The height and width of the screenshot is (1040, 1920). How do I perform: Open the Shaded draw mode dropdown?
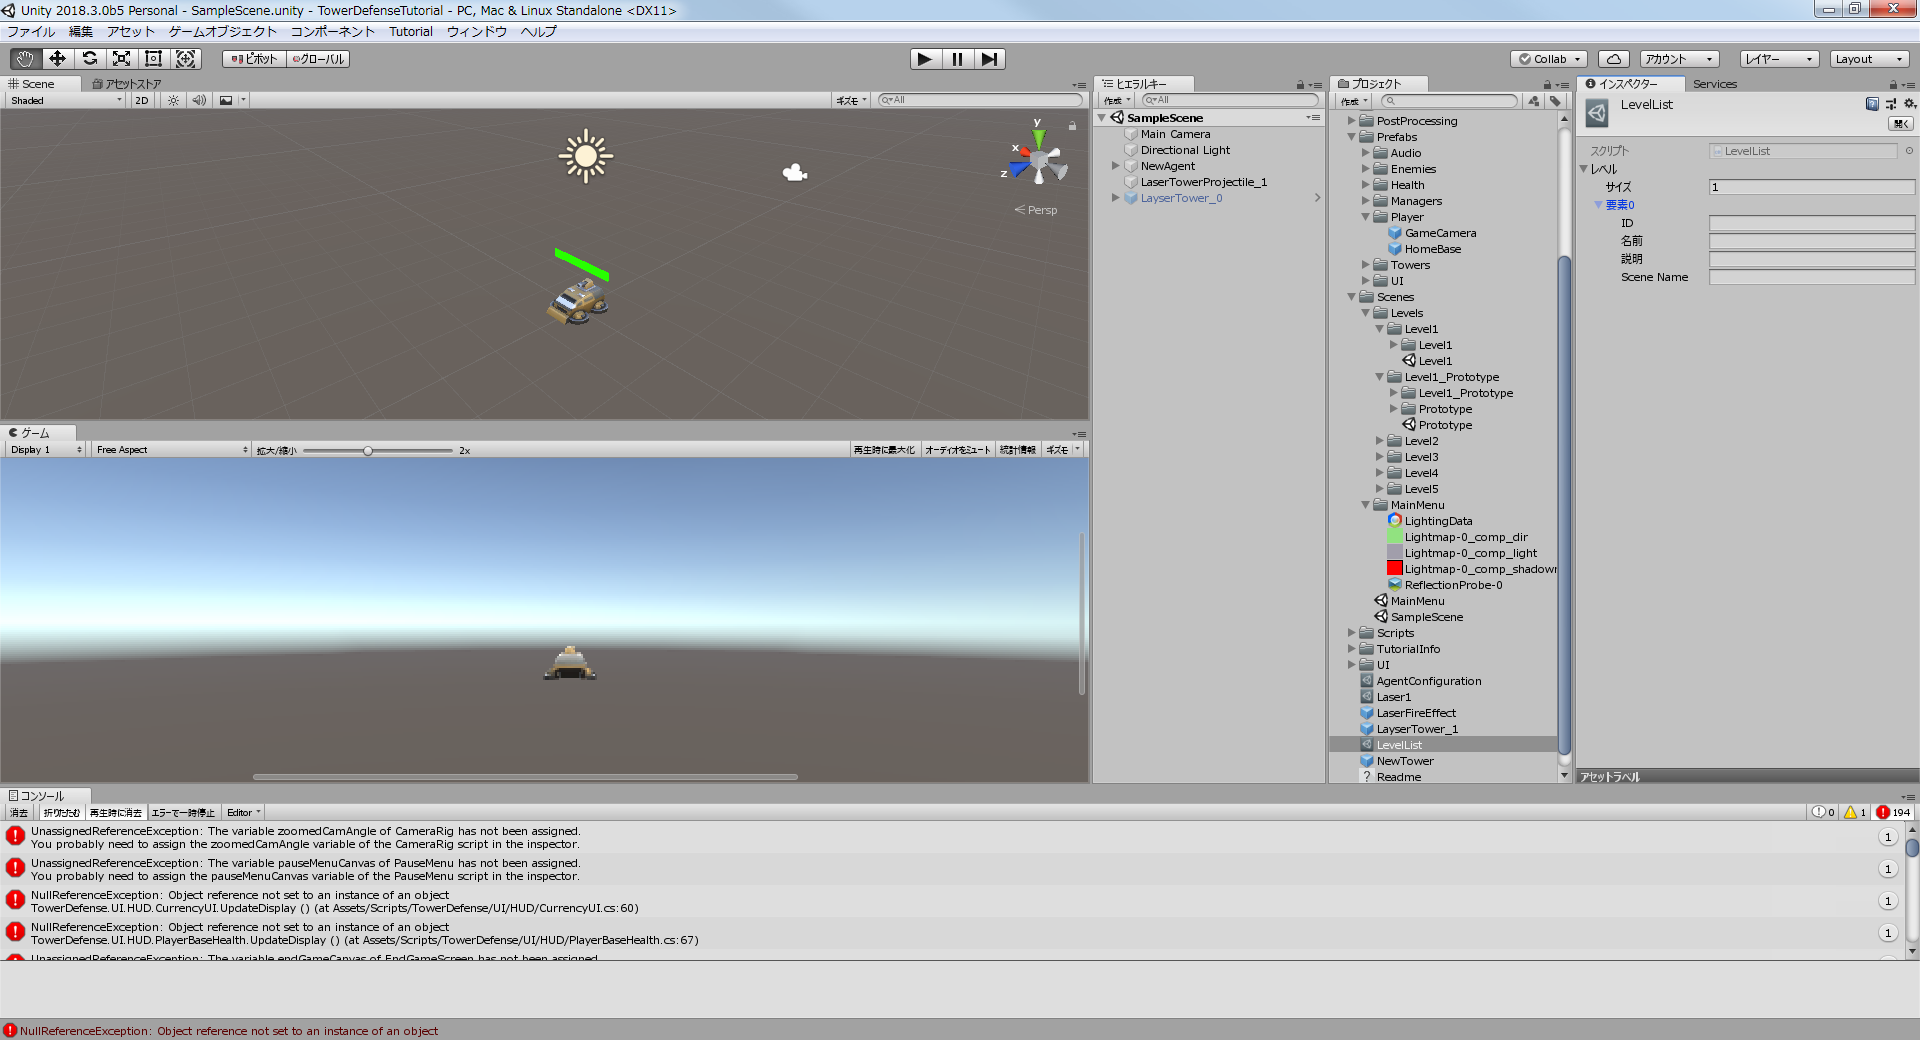[x=66, y=100]
